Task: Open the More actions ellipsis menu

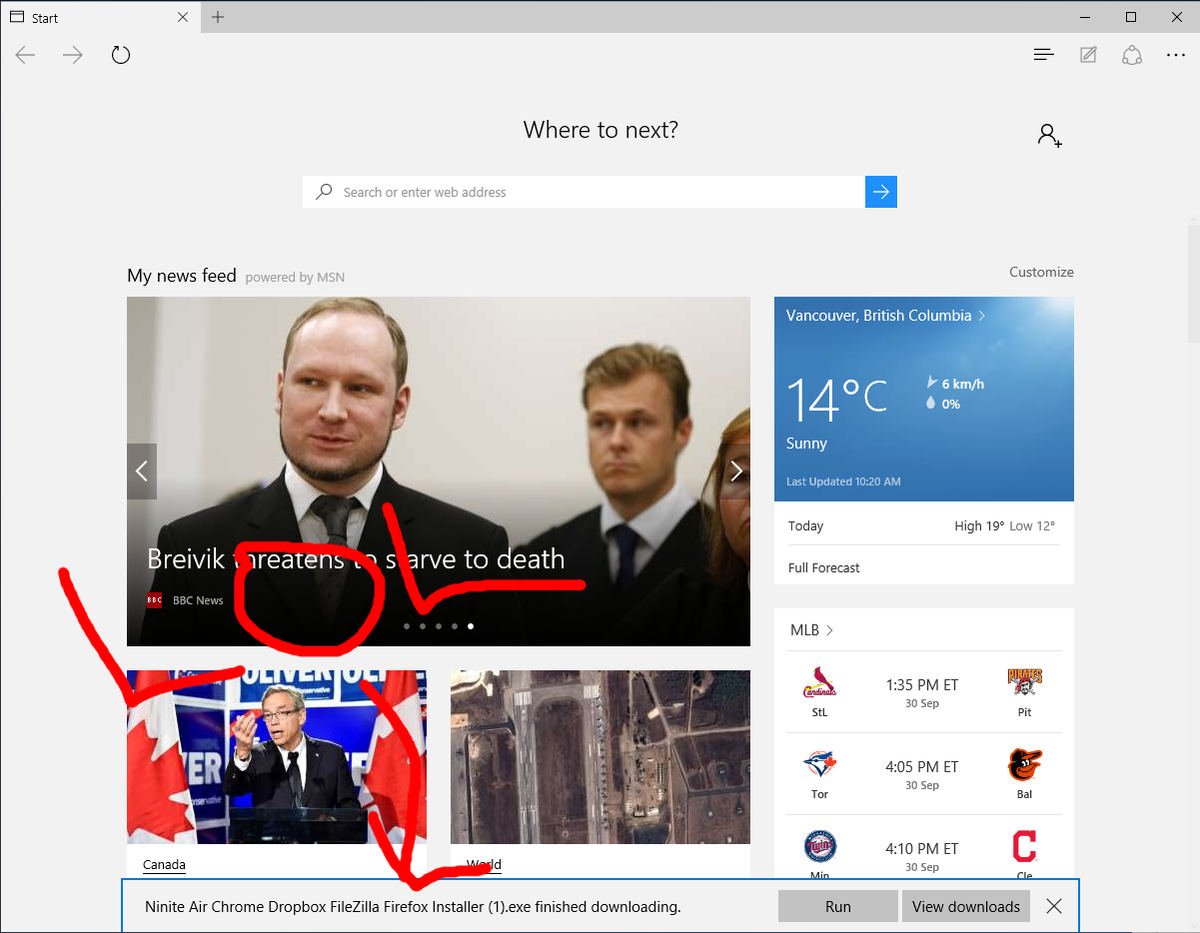Action: pyautogui.click(x=1176, y=55)
